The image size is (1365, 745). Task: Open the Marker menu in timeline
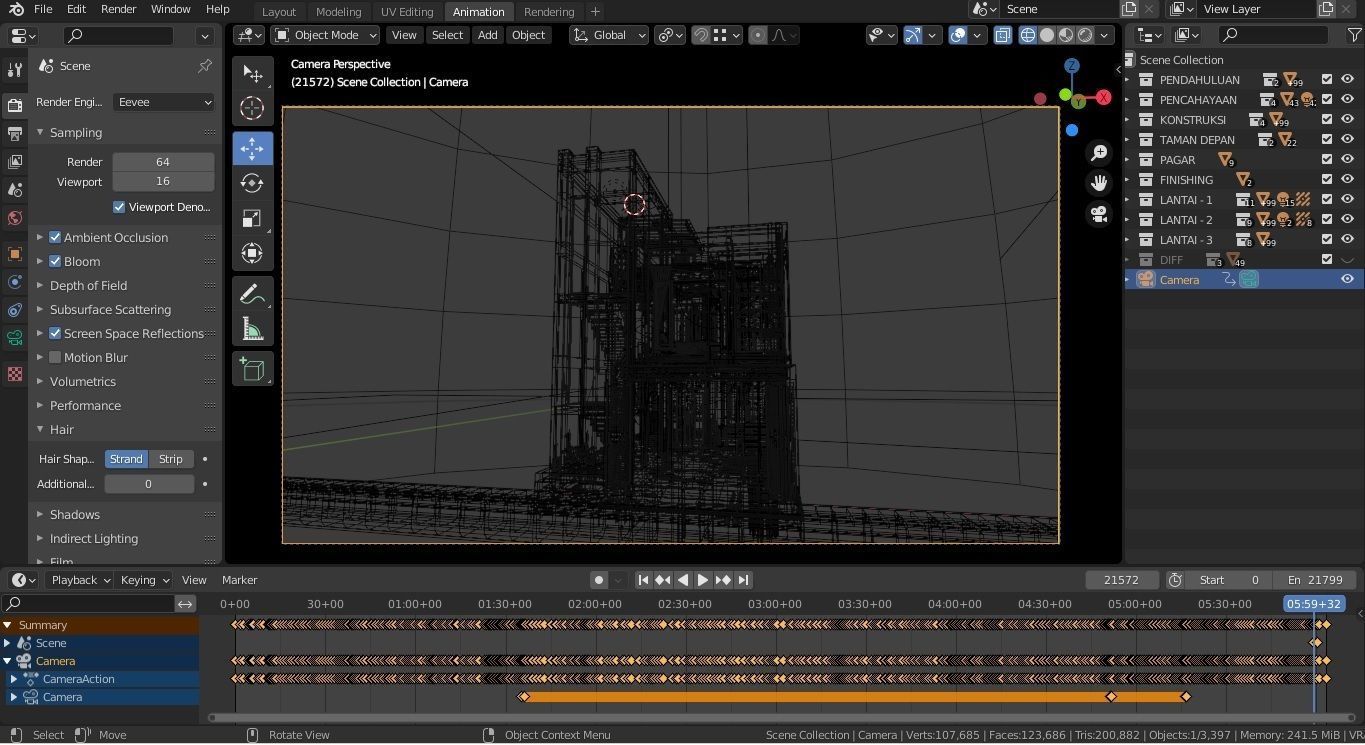pos(239,580)
